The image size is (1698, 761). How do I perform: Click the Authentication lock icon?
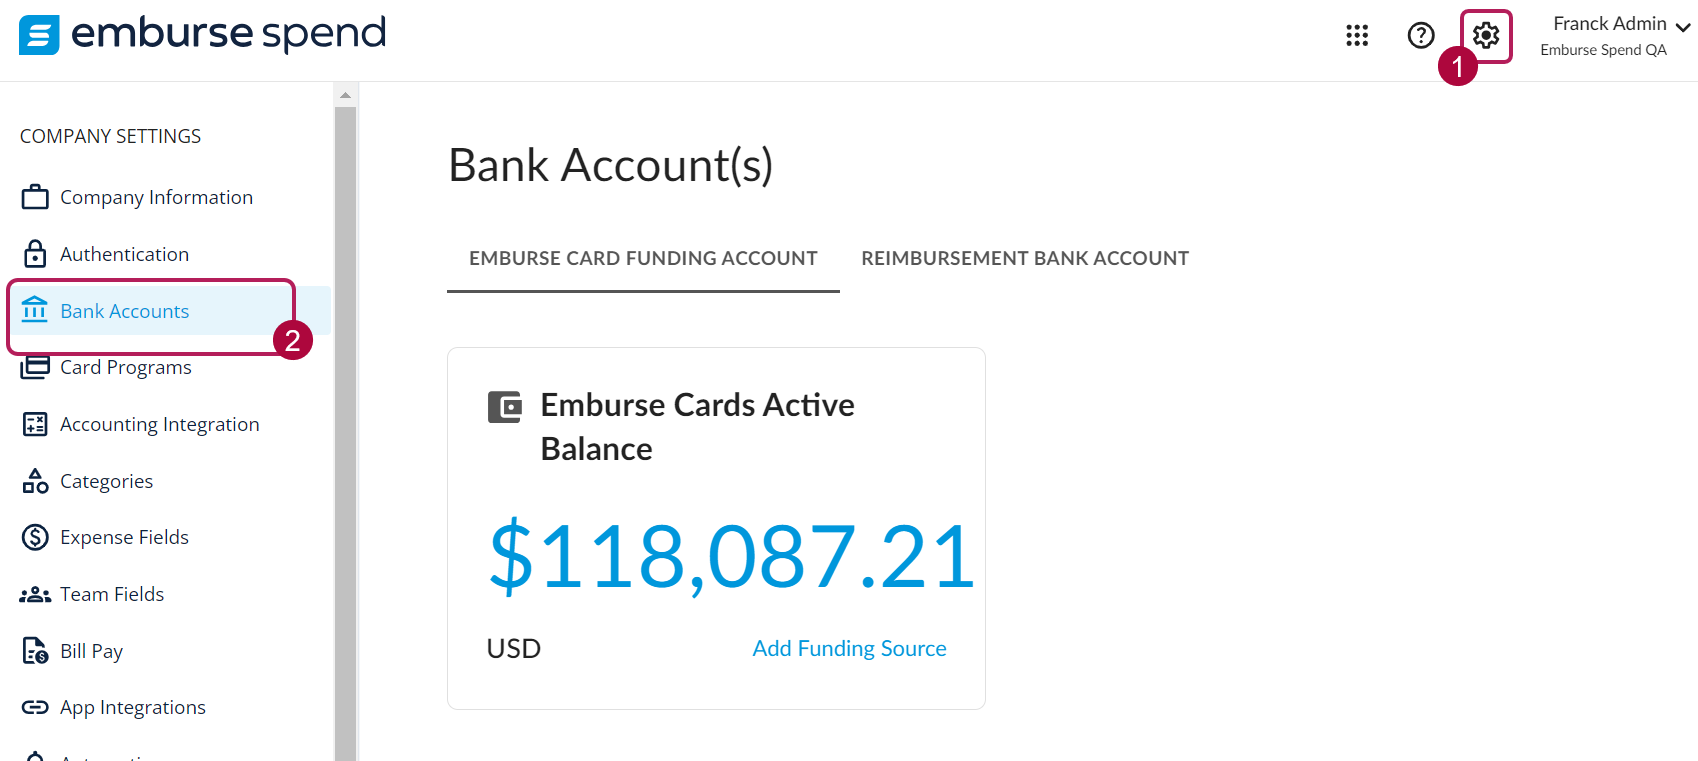pos(35,253)
